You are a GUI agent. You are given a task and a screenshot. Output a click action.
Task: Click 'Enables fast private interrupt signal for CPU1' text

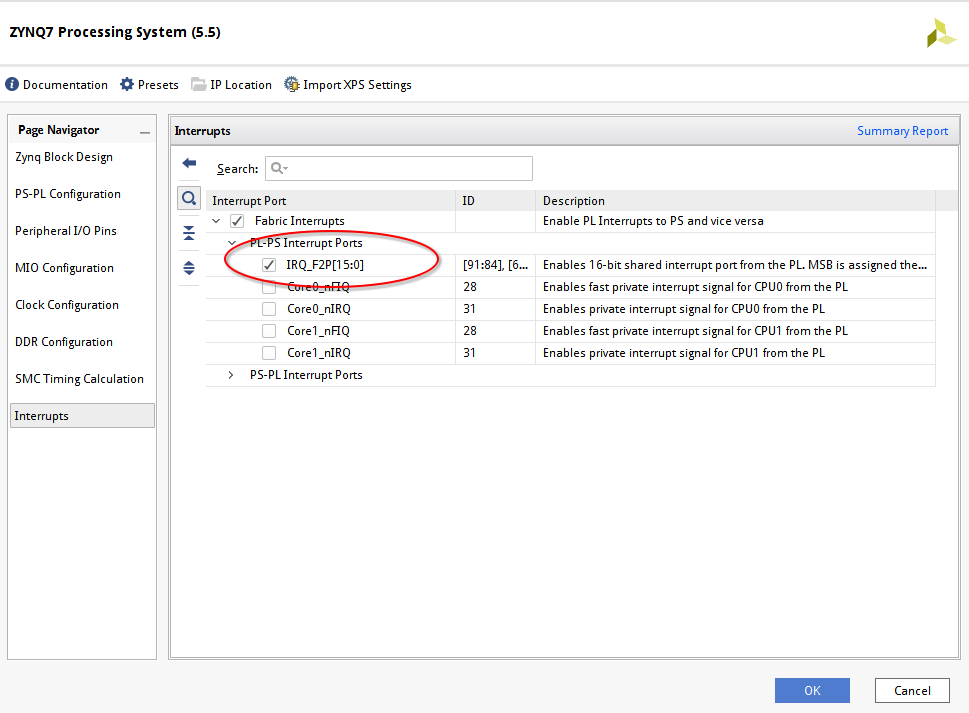[x=695, y=331]
